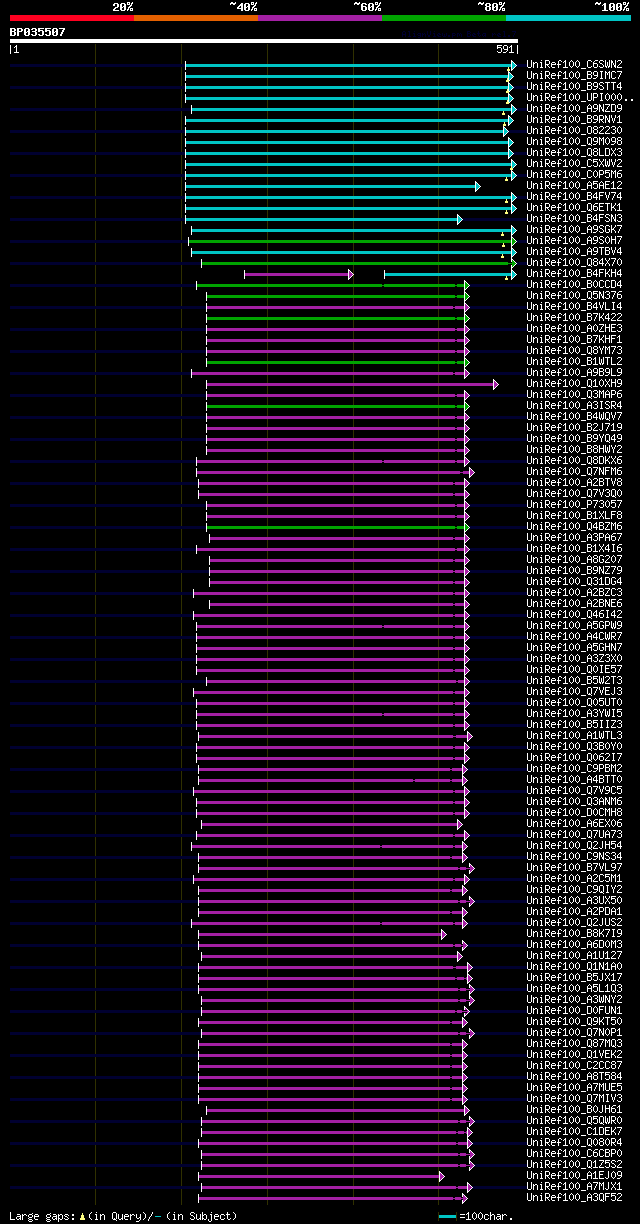Select hit label UniRef100_B7VL97
This screenshot has width=640, height=1224.
[574, 867]
